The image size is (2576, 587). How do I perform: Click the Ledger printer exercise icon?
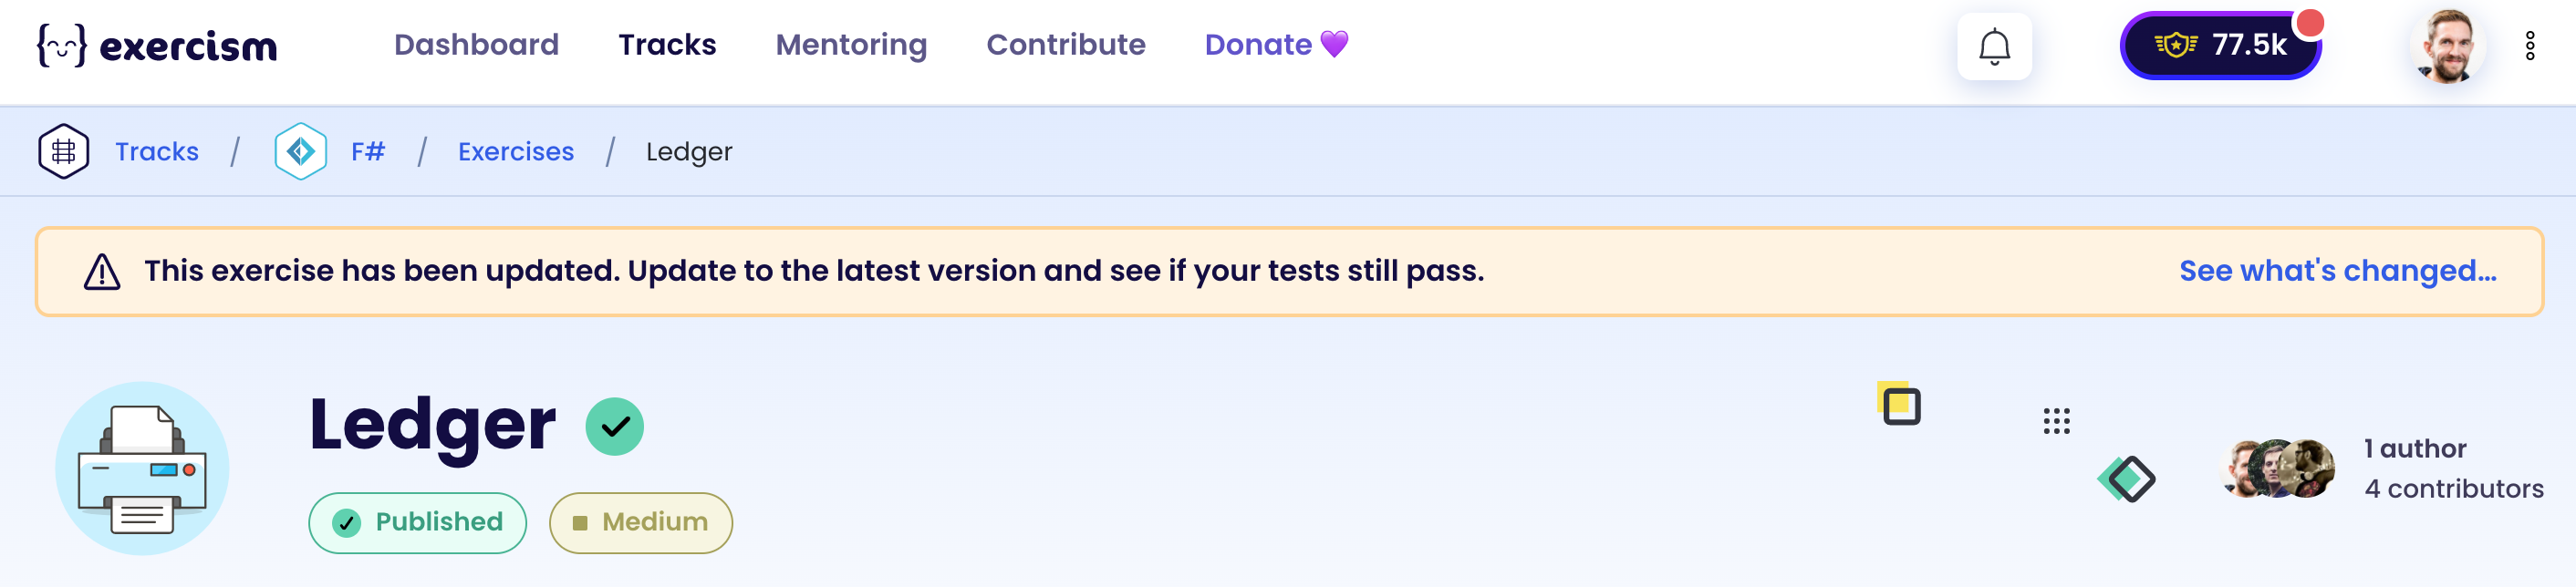pyautogui.click(x=142, y=468)
